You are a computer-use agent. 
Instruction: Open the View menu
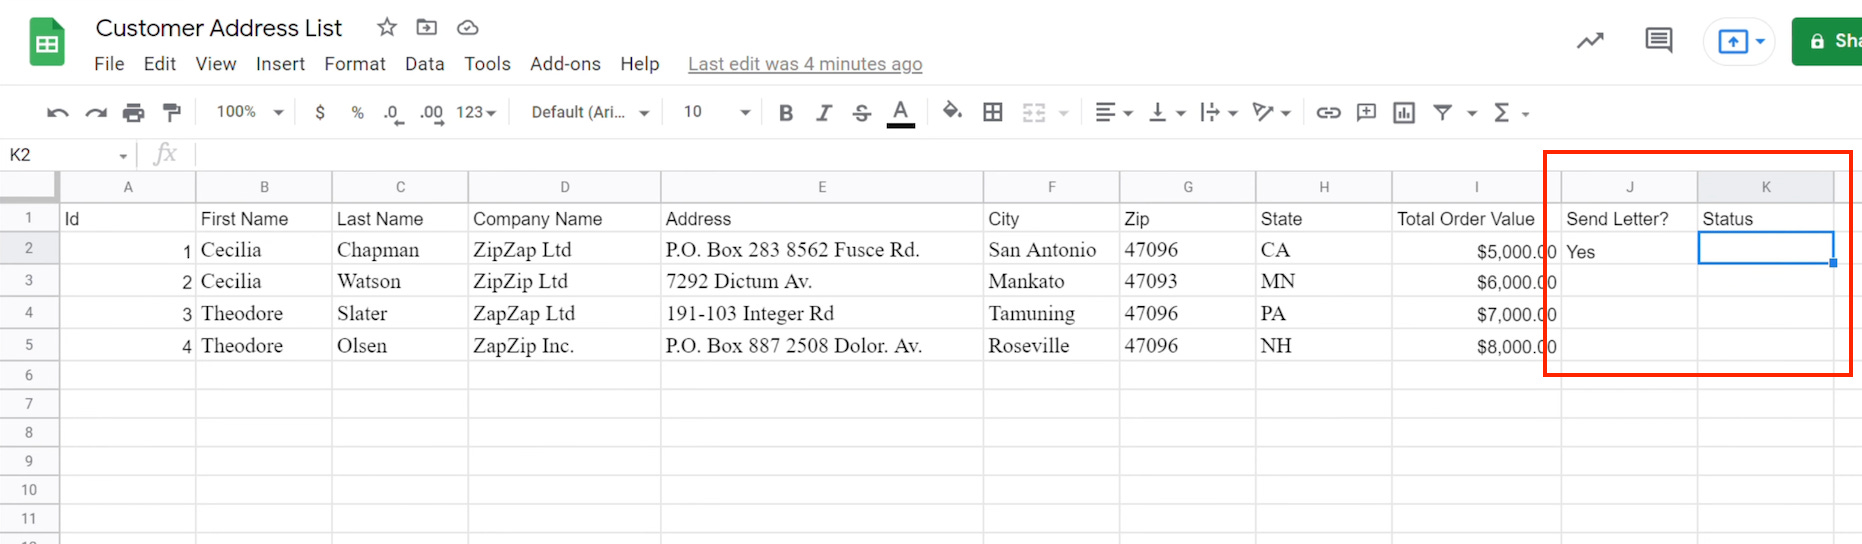[216, 64]
